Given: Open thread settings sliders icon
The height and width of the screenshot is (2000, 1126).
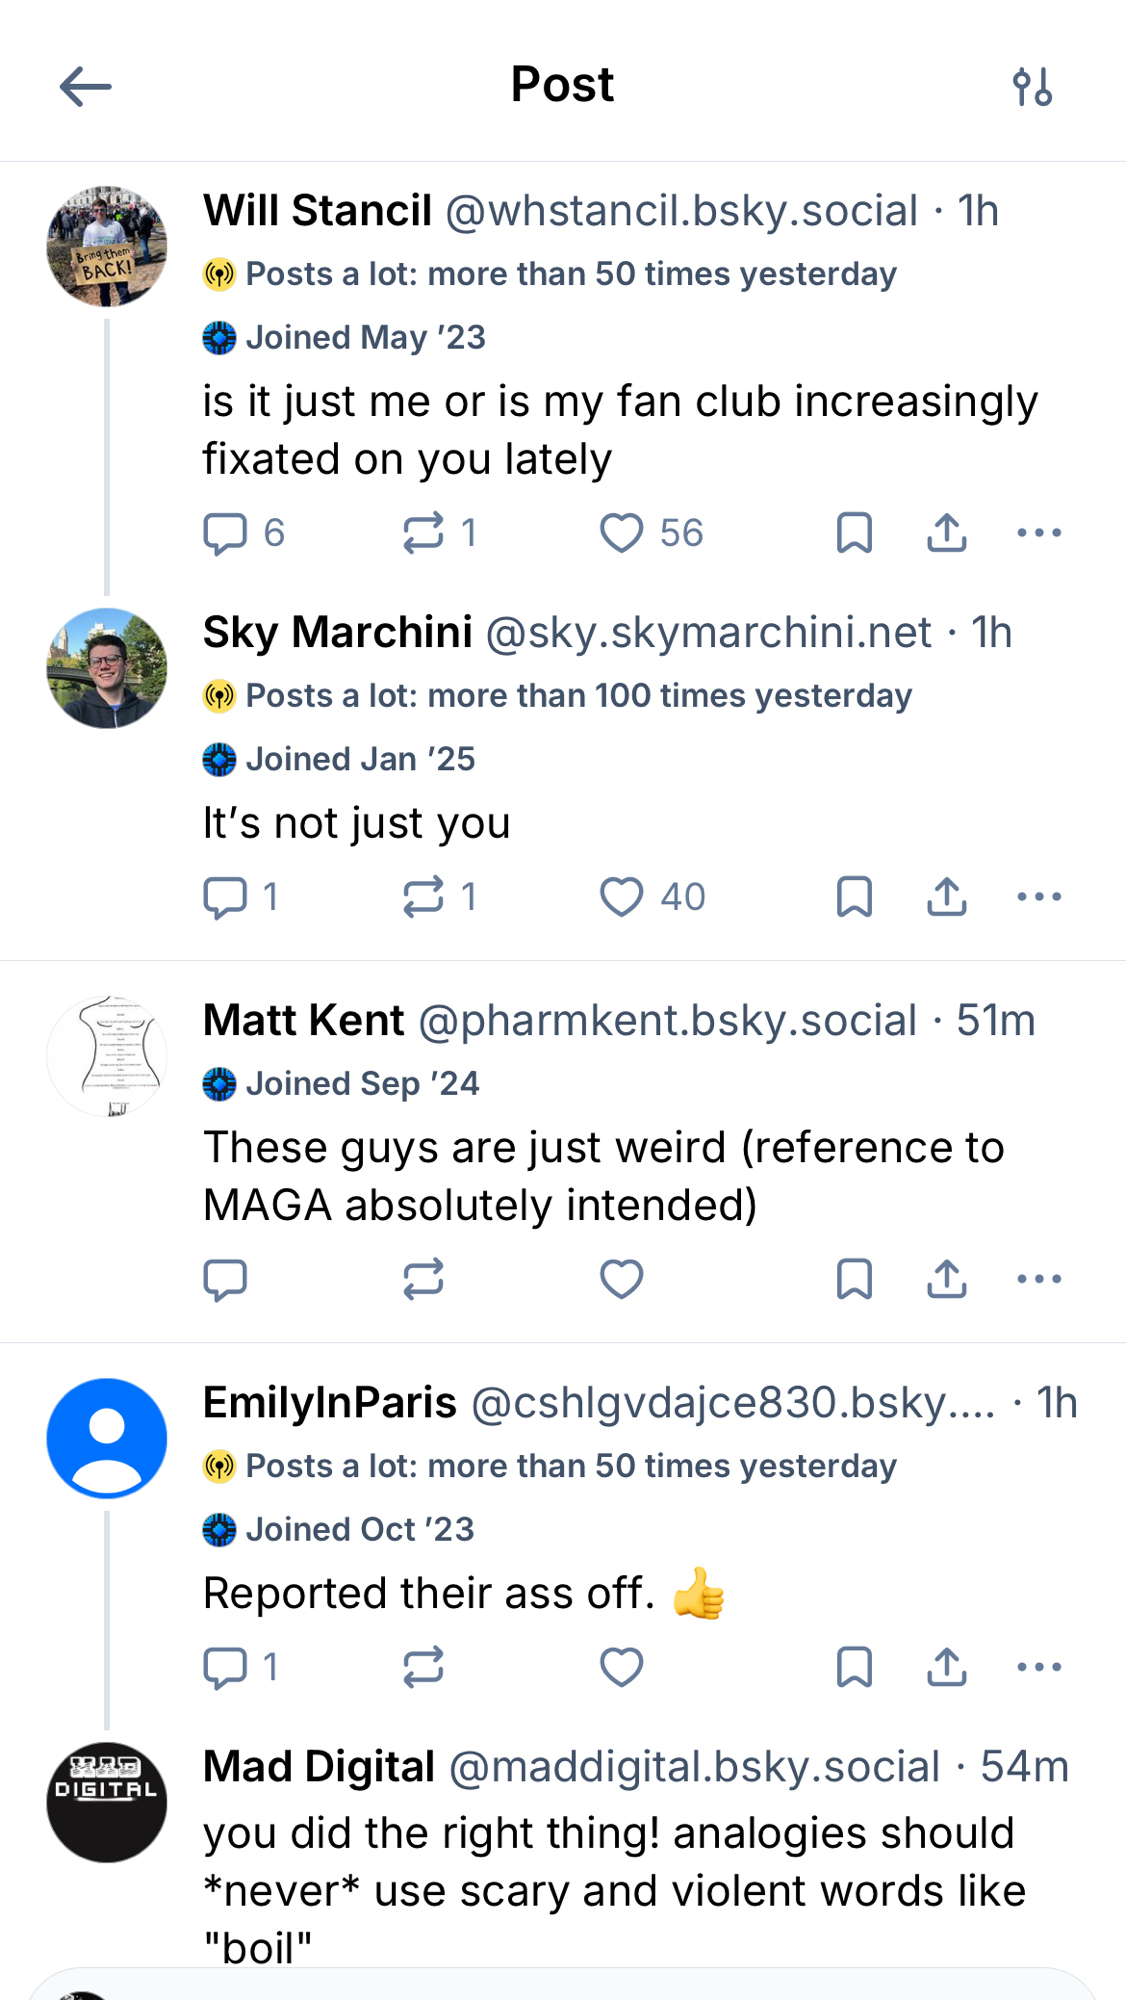Looking at the screenshot, I should click(1032, 87).
